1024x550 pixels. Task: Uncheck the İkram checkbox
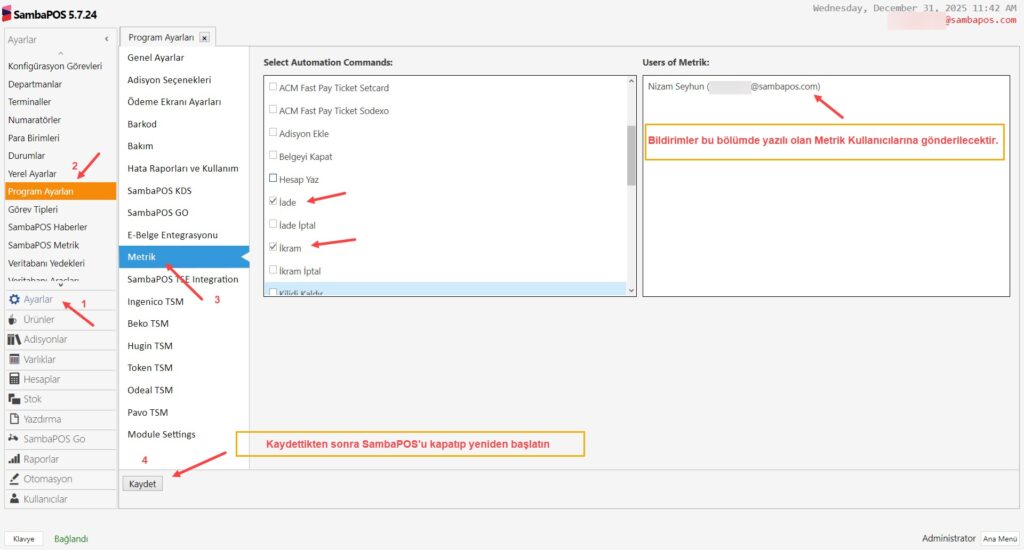tap(274, 246)
